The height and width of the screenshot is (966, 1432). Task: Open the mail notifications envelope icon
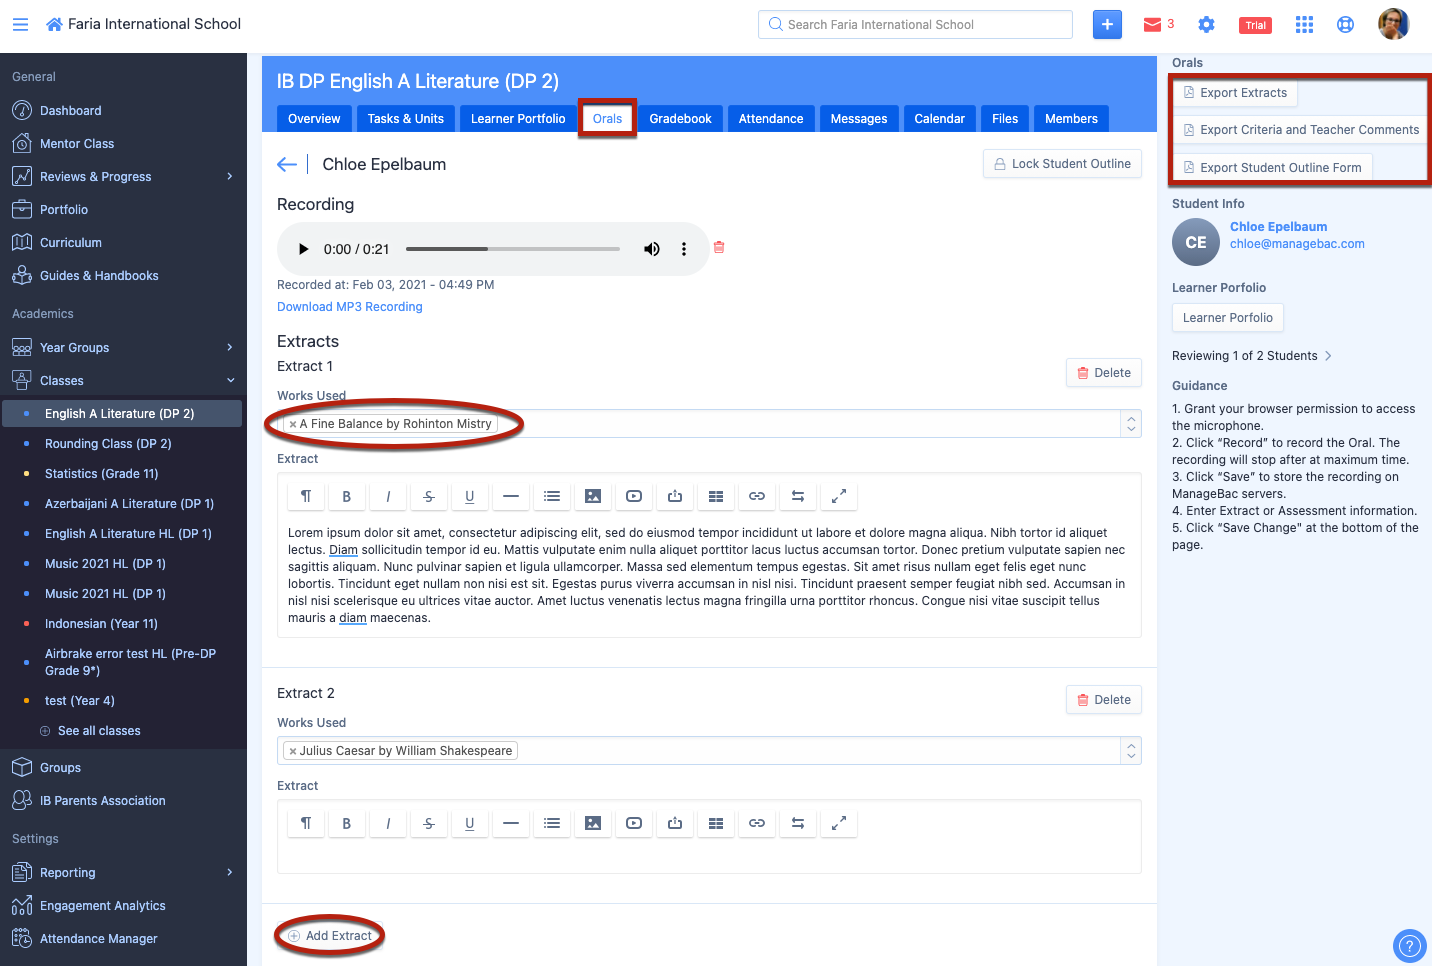[1152, 25]
